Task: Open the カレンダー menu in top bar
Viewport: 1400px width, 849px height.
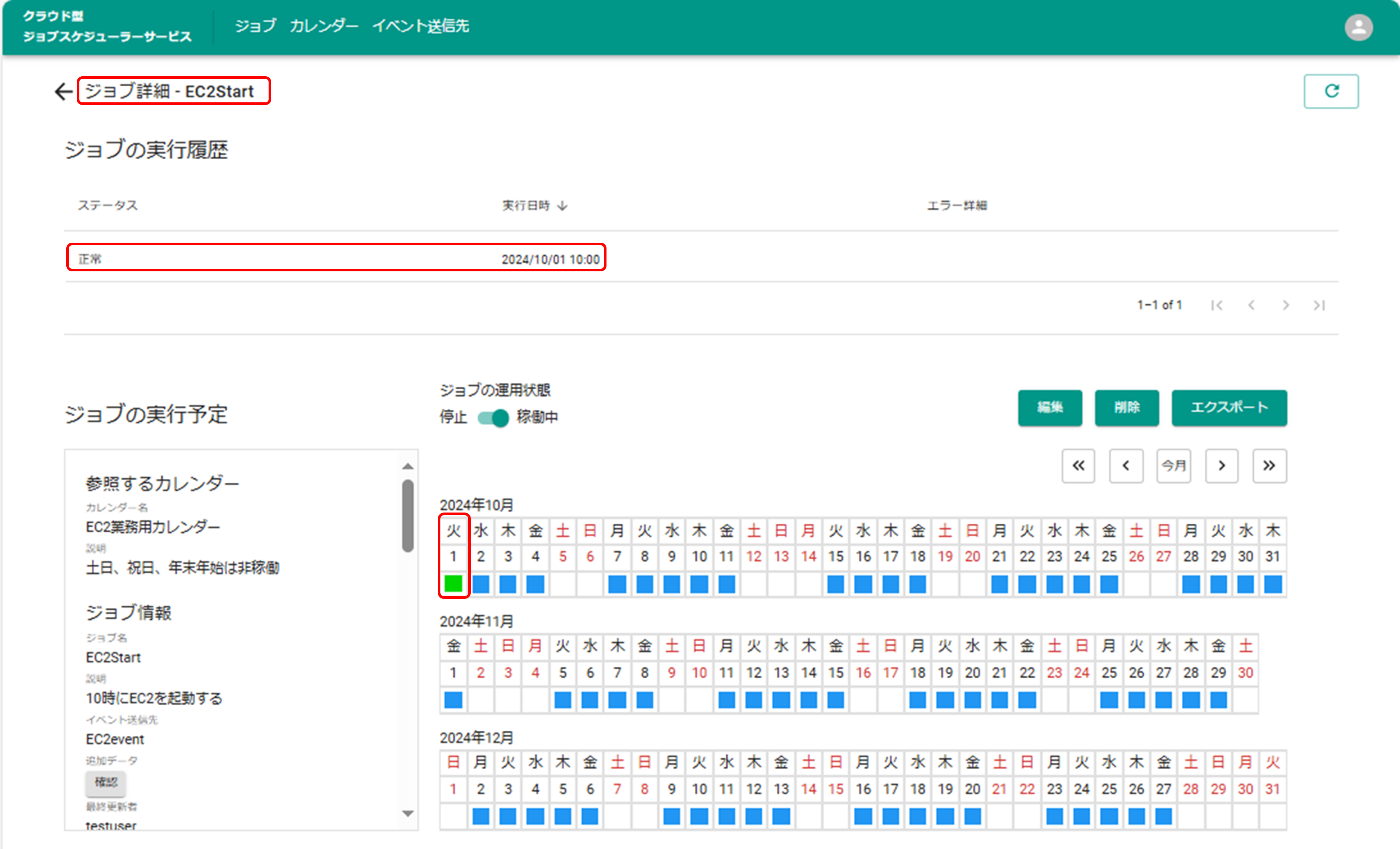Action: [x=324, y=27]
